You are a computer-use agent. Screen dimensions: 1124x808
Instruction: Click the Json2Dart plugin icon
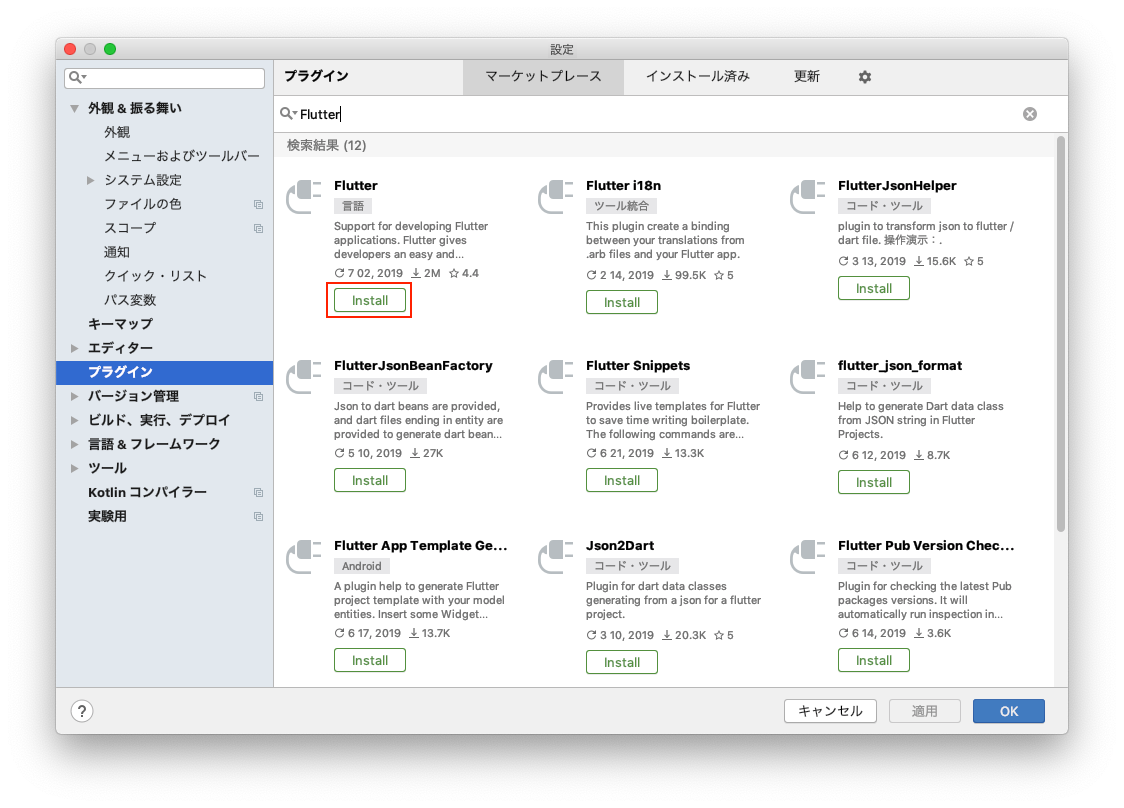point(555,557)
